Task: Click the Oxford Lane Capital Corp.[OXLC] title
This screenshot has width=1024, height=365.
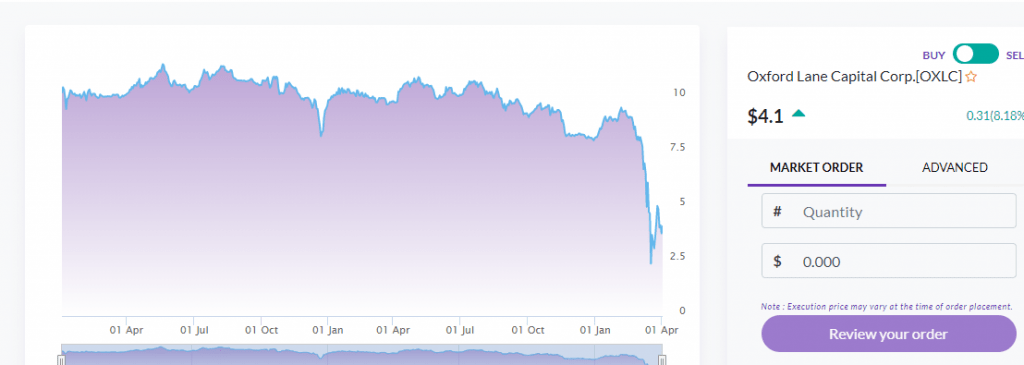Action: (x=854, y=76)
